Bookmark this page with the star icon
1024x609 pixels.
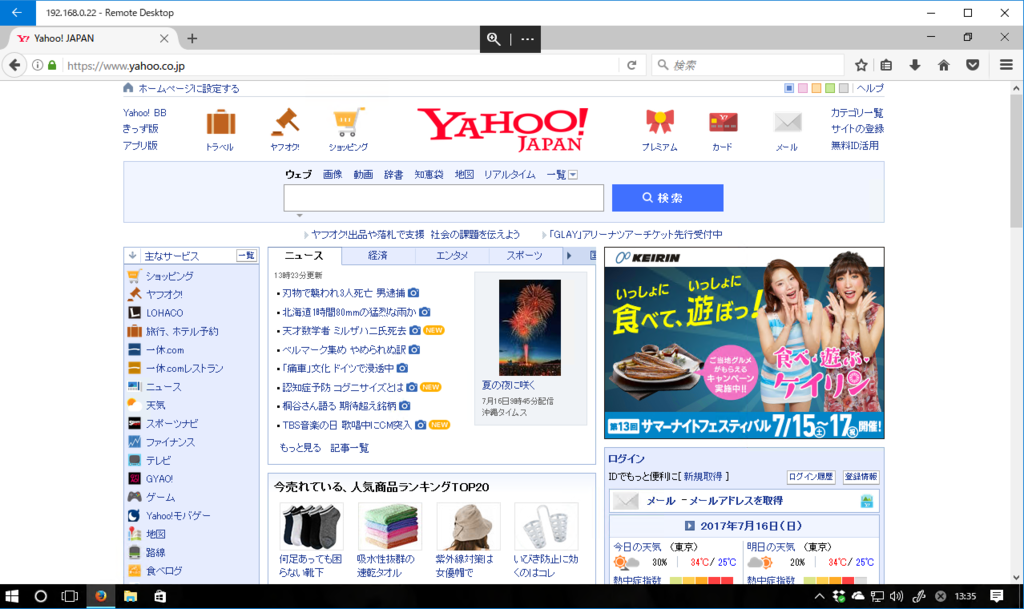(x=861, y=65)
